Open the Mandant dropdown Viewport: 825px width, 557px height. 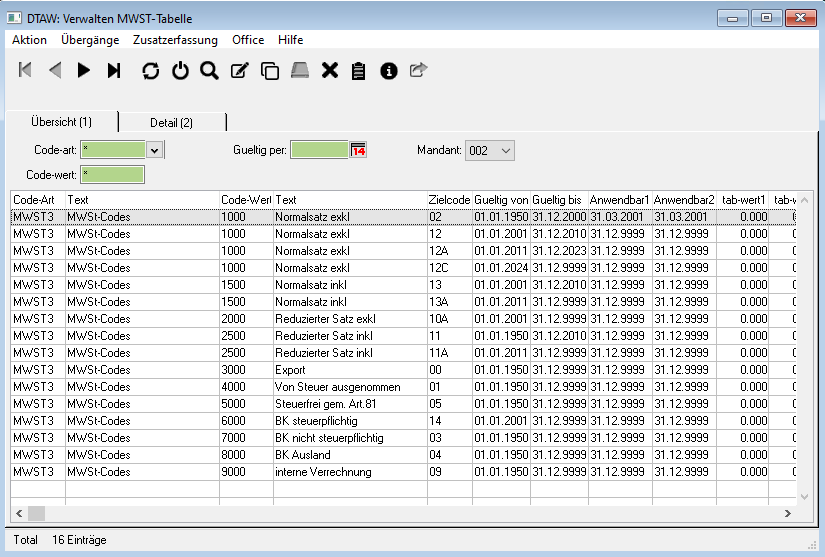pyautogui.click(x=505, y=150)
